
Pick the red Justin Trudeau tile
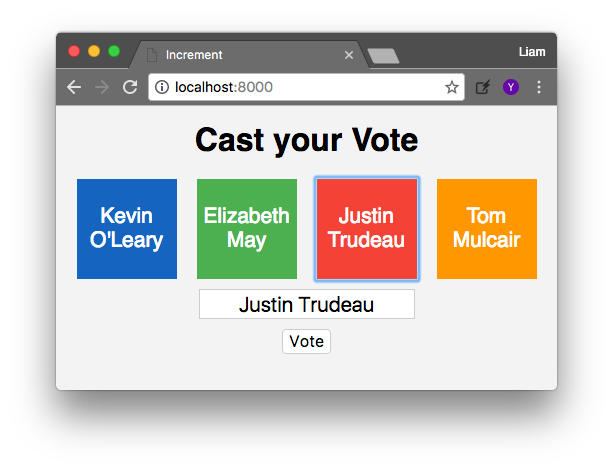(367, 229)
